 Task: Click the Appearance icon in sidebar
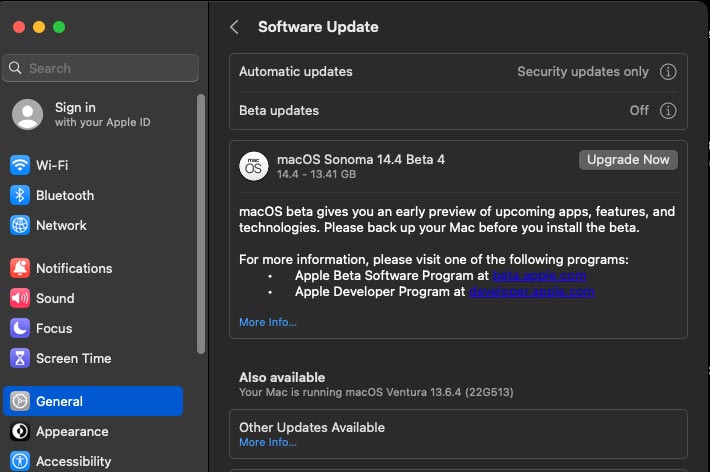point(20,431)
